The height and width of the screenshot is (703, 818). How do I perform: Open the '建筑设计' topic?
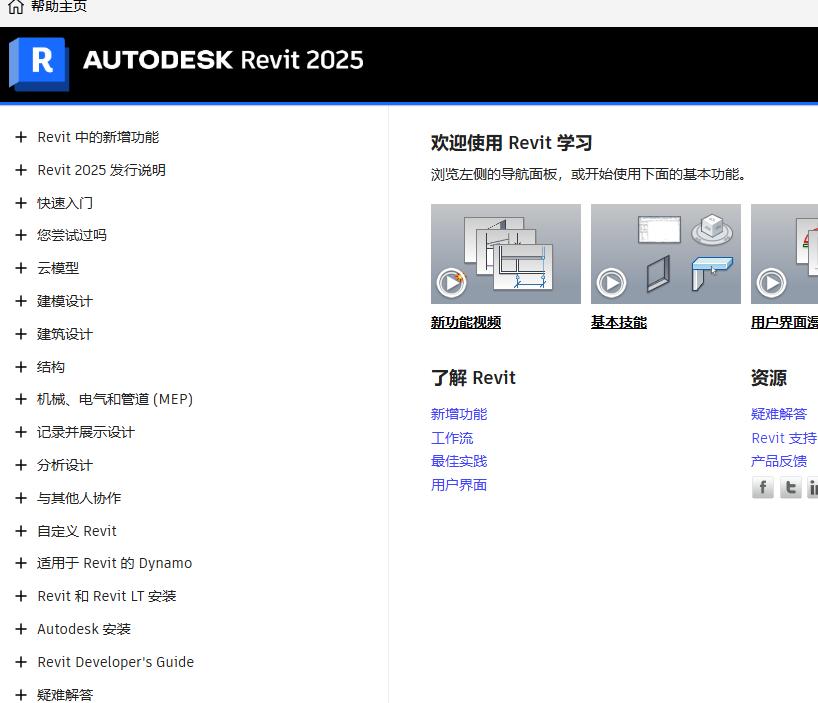point(65,334)
